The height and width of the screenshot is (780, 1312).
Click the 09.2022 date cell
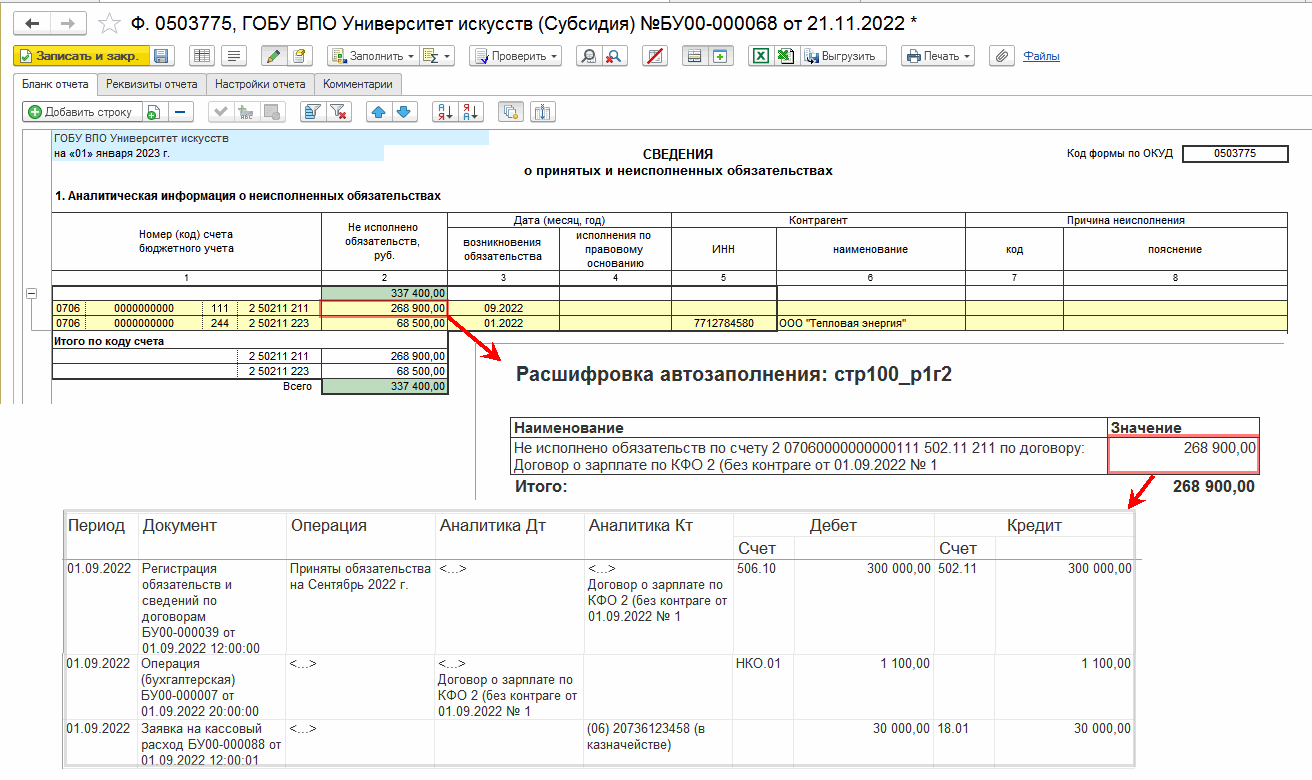pos(504,308)
